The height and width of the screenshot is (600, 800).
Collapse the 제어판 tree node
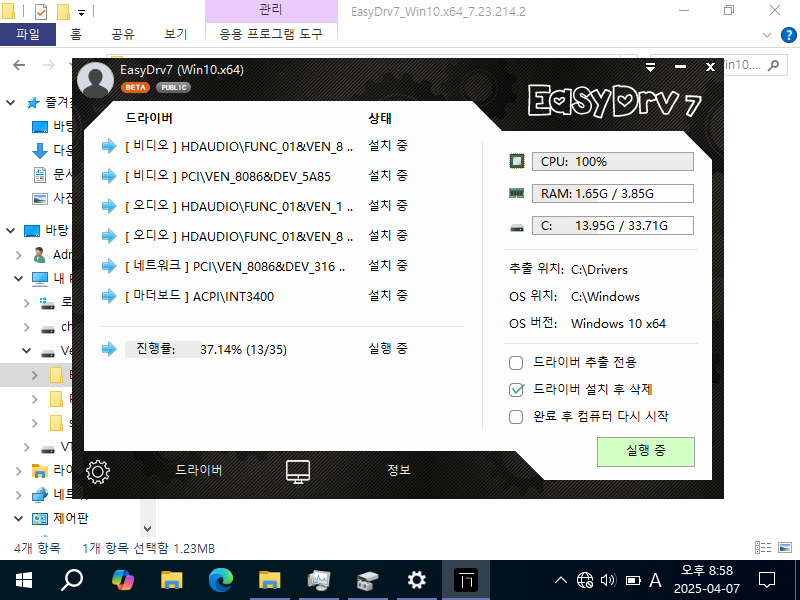(x=19, y=518)
